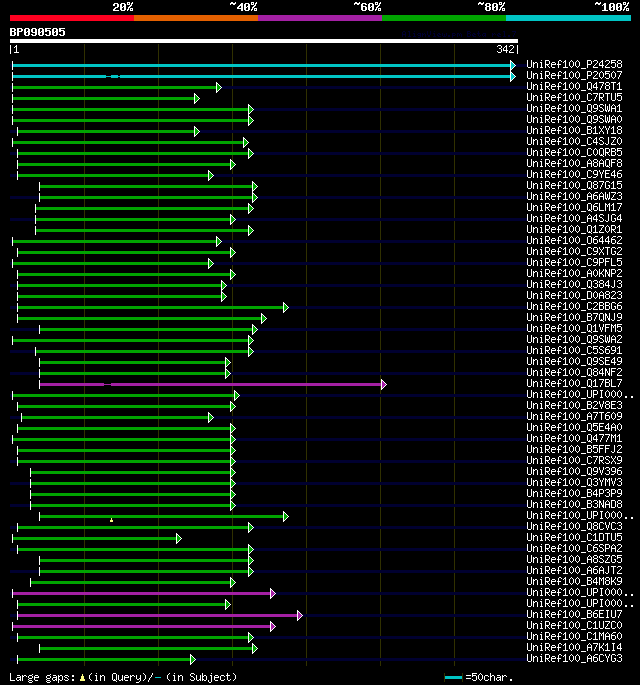The height and width of the screenshot is (685, 640).
Task: Click label UniRef100_C0QRB5
Action: tap(574, 152)
